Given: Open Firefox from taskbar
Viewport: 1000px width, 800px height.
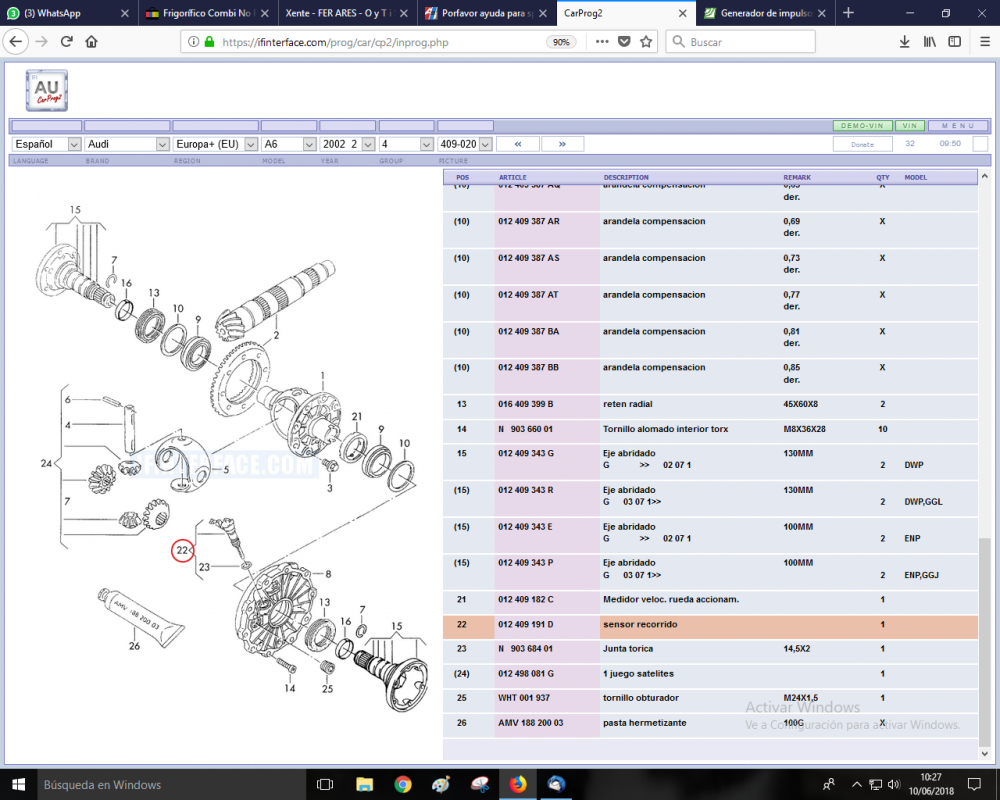Looking at the screenshot, I should pos(517,785).
